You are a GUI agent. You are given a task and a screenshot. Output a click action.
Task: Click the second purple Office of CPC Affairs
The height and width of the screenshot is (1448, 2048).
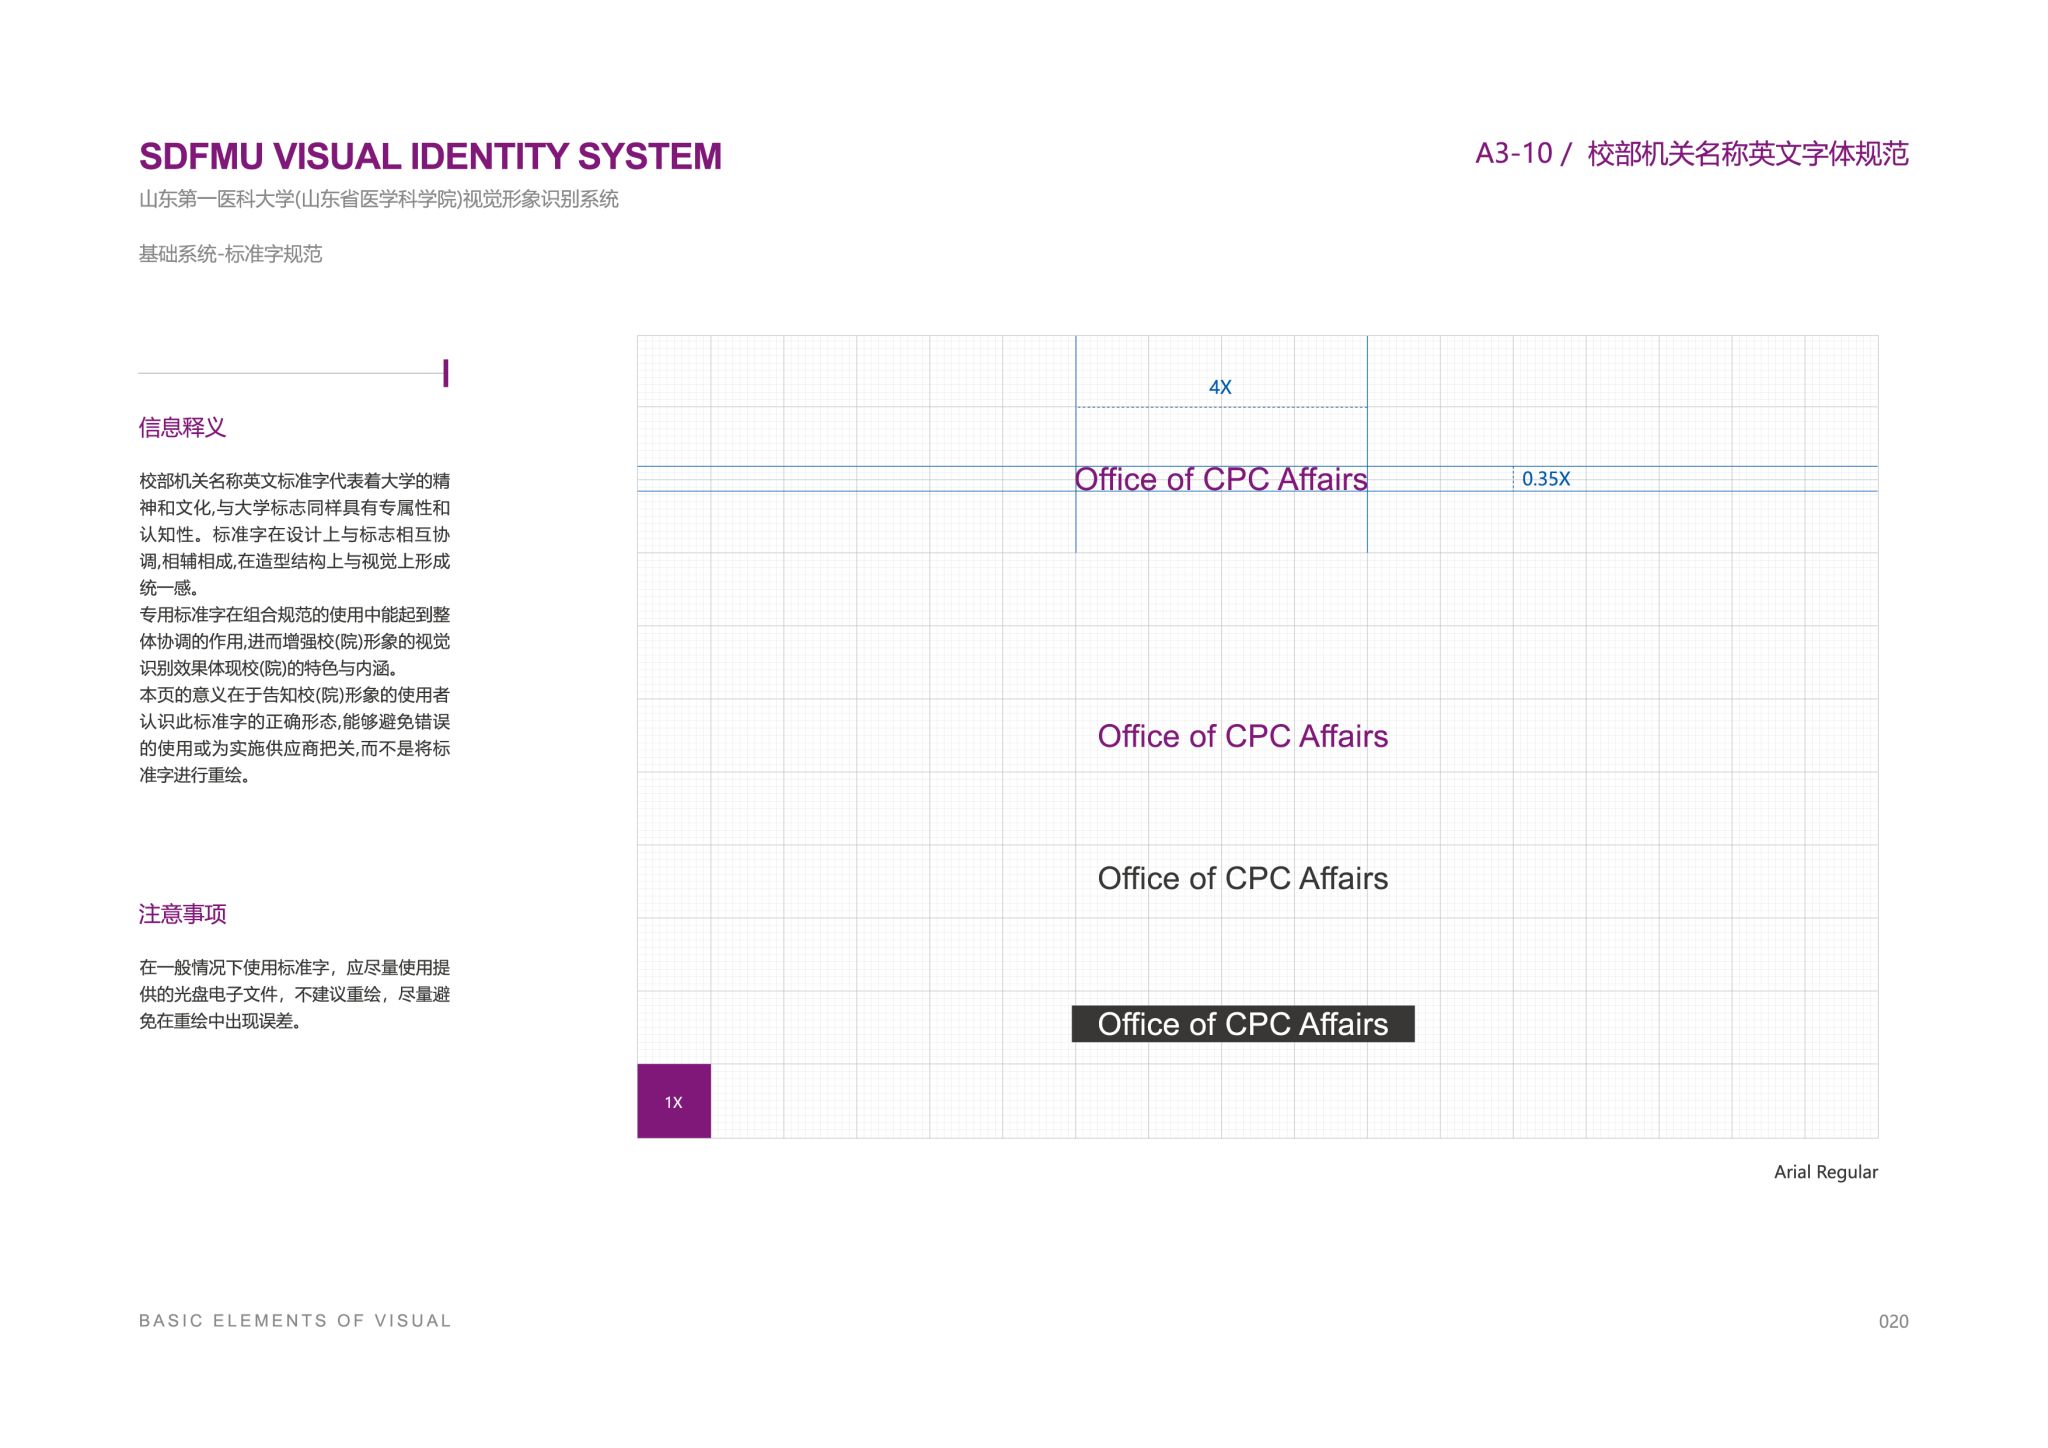pyautogui.click(x=1242, y=736)
